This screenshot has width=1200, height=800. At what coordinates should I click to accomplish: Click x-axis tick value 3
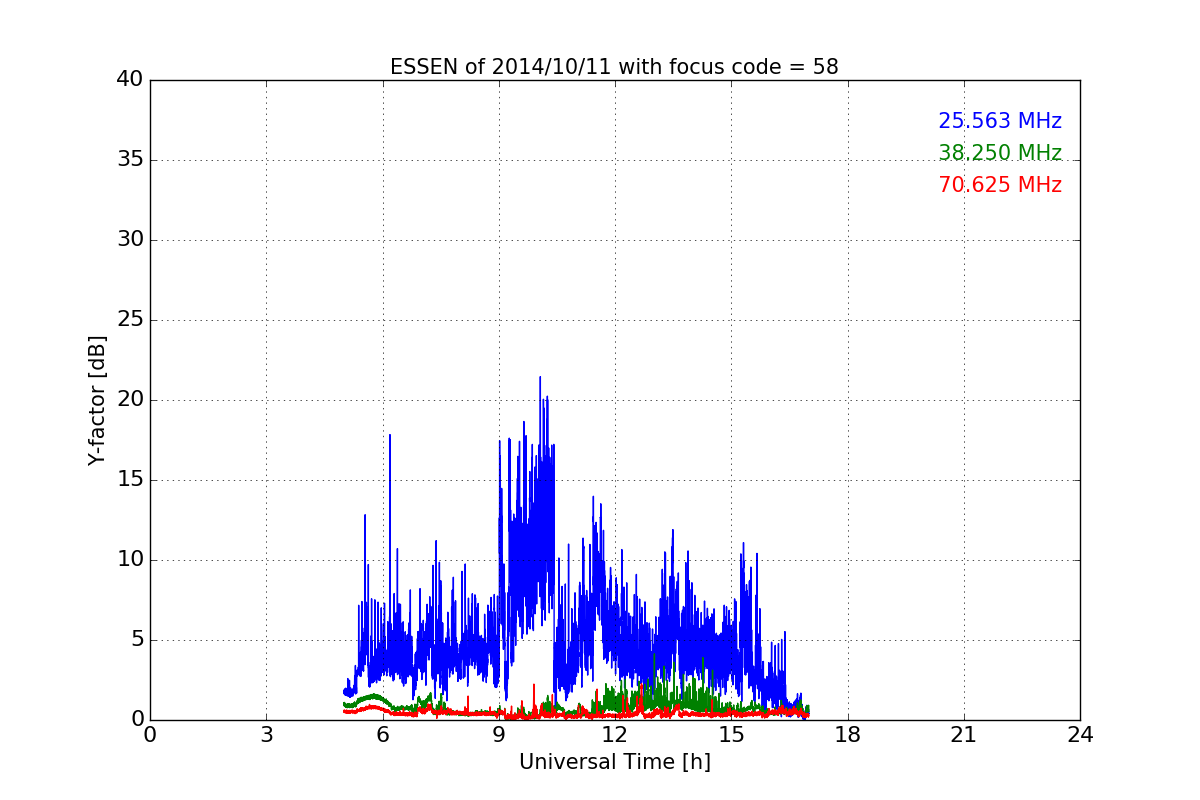coord(266,735)
